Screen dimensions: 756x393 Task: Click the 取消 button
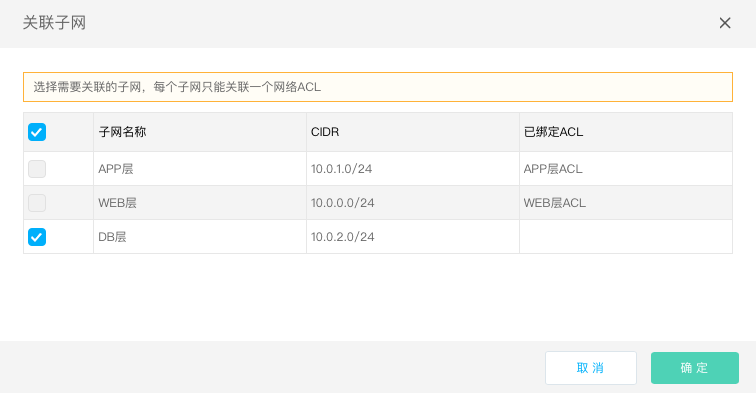(x=591, y=368)
